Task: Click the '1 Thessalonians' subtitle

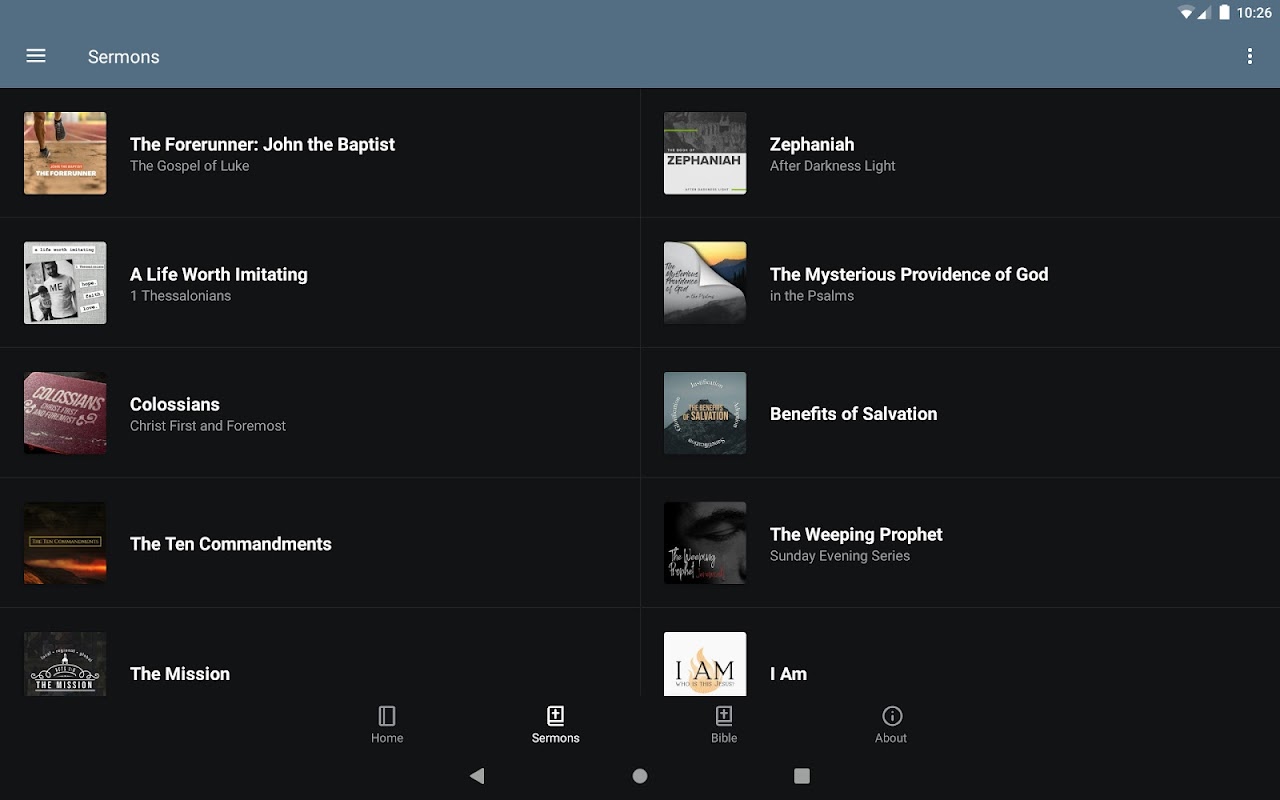Action: (x=180, y=296)
